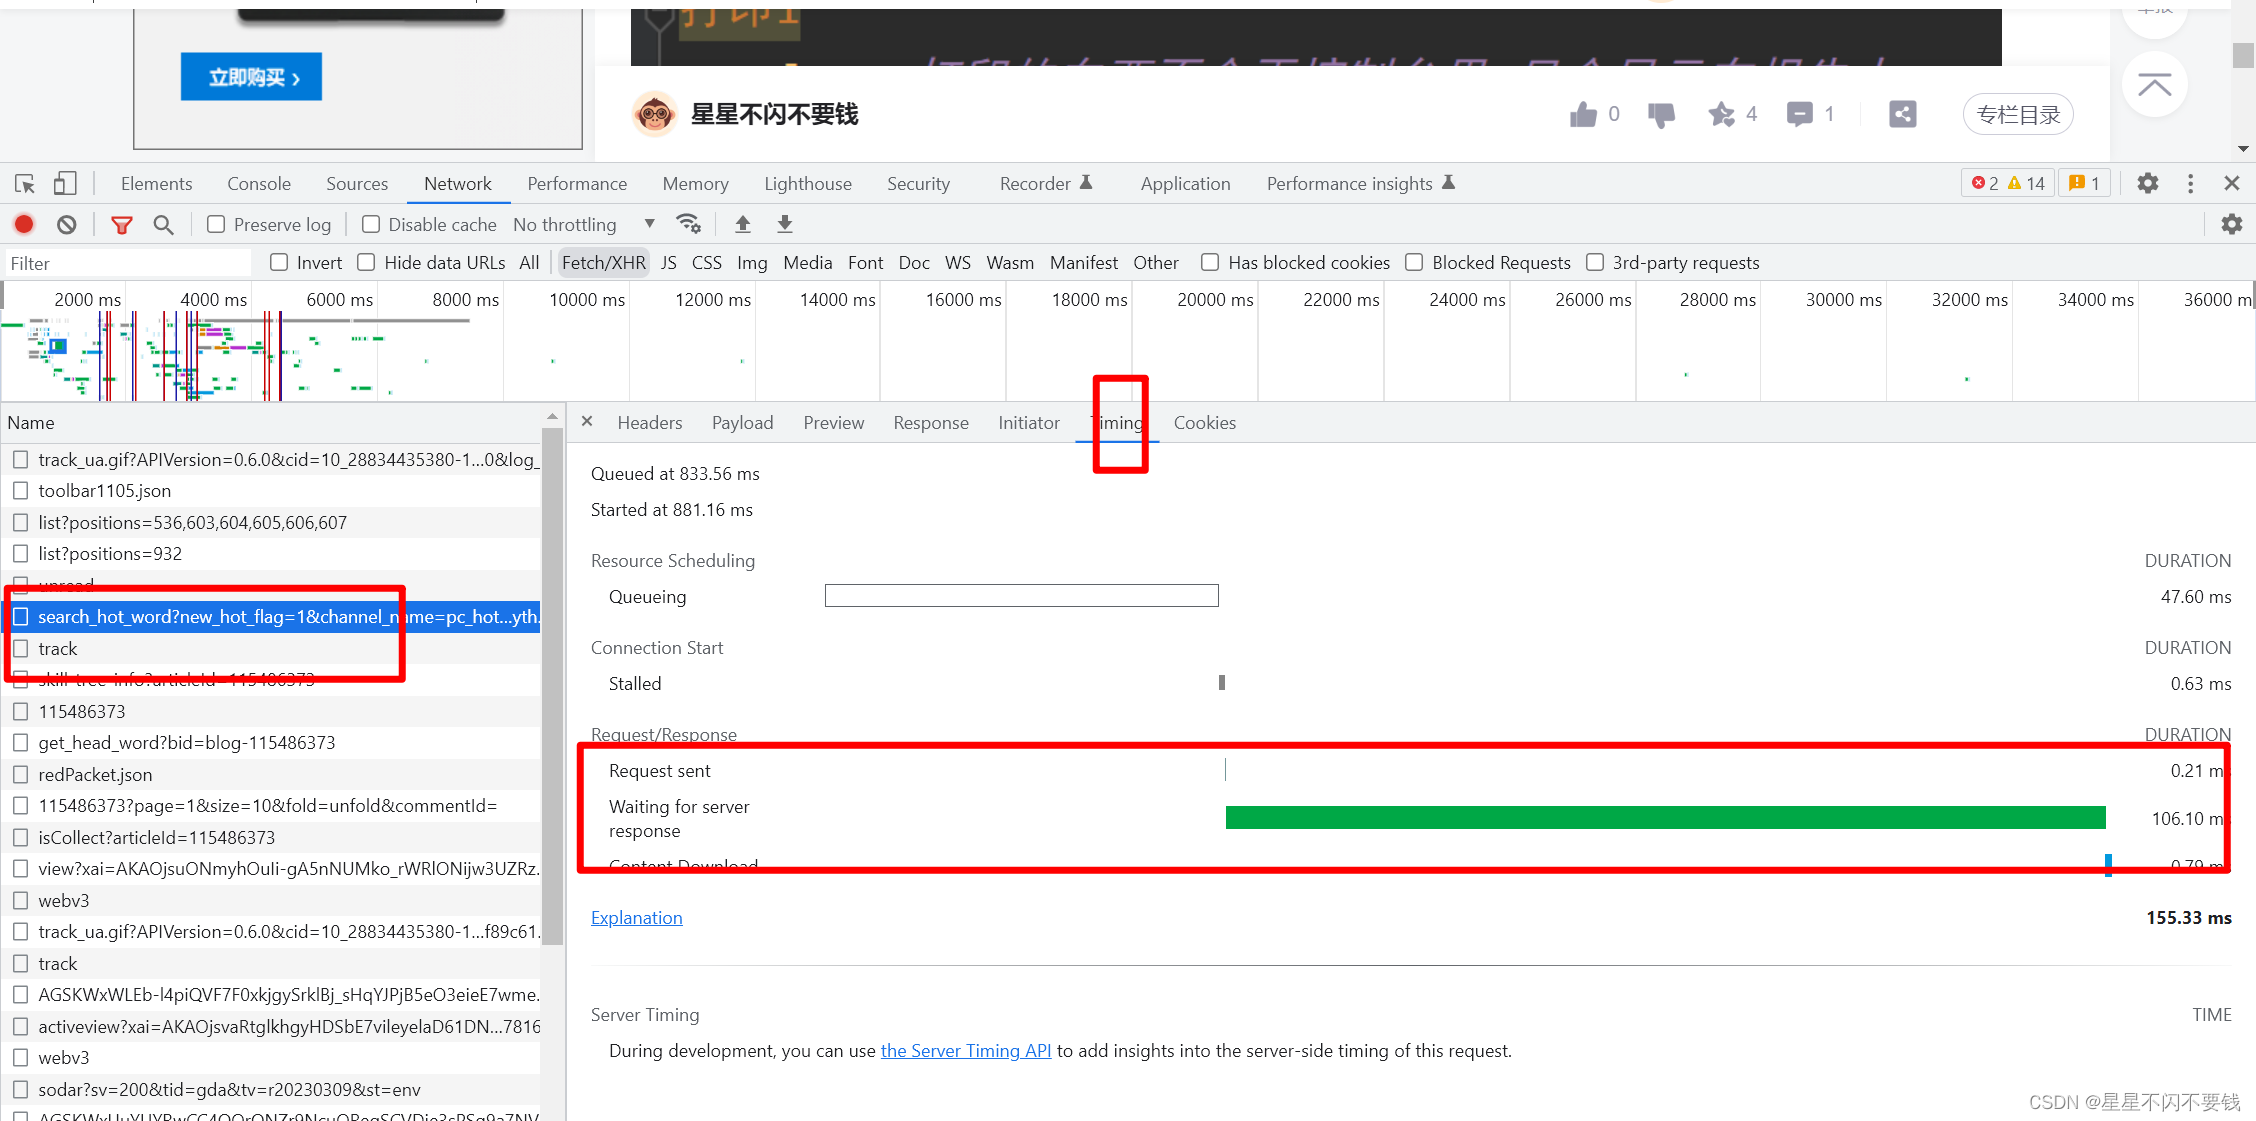Click the Explanation link in Timing
Viewport: 2256px width, 1121px height.
pos(636,917)
